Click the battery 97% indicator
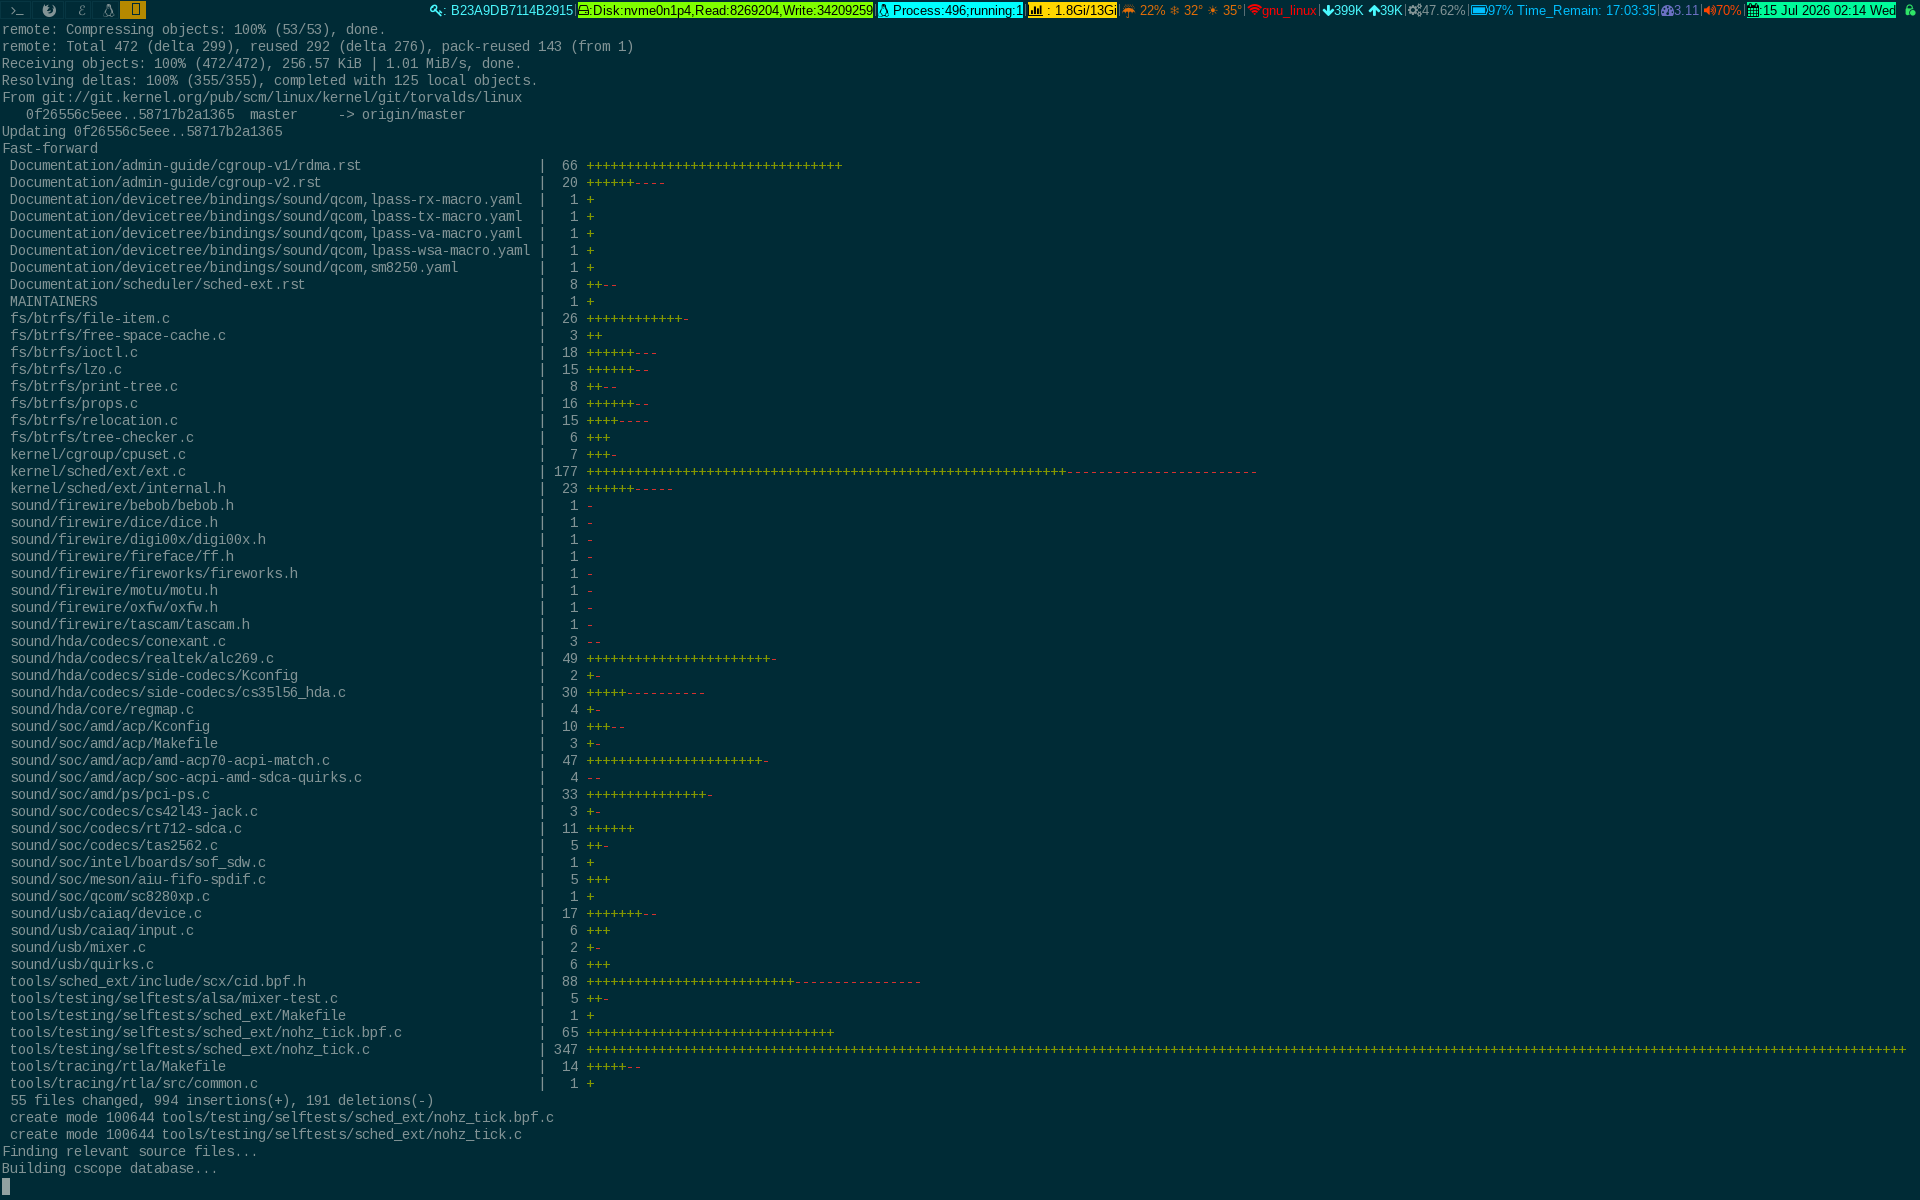Image resolution: width=1920 pixels, height=1200 pixels. pyautogui.click(x=1492, y=11)
